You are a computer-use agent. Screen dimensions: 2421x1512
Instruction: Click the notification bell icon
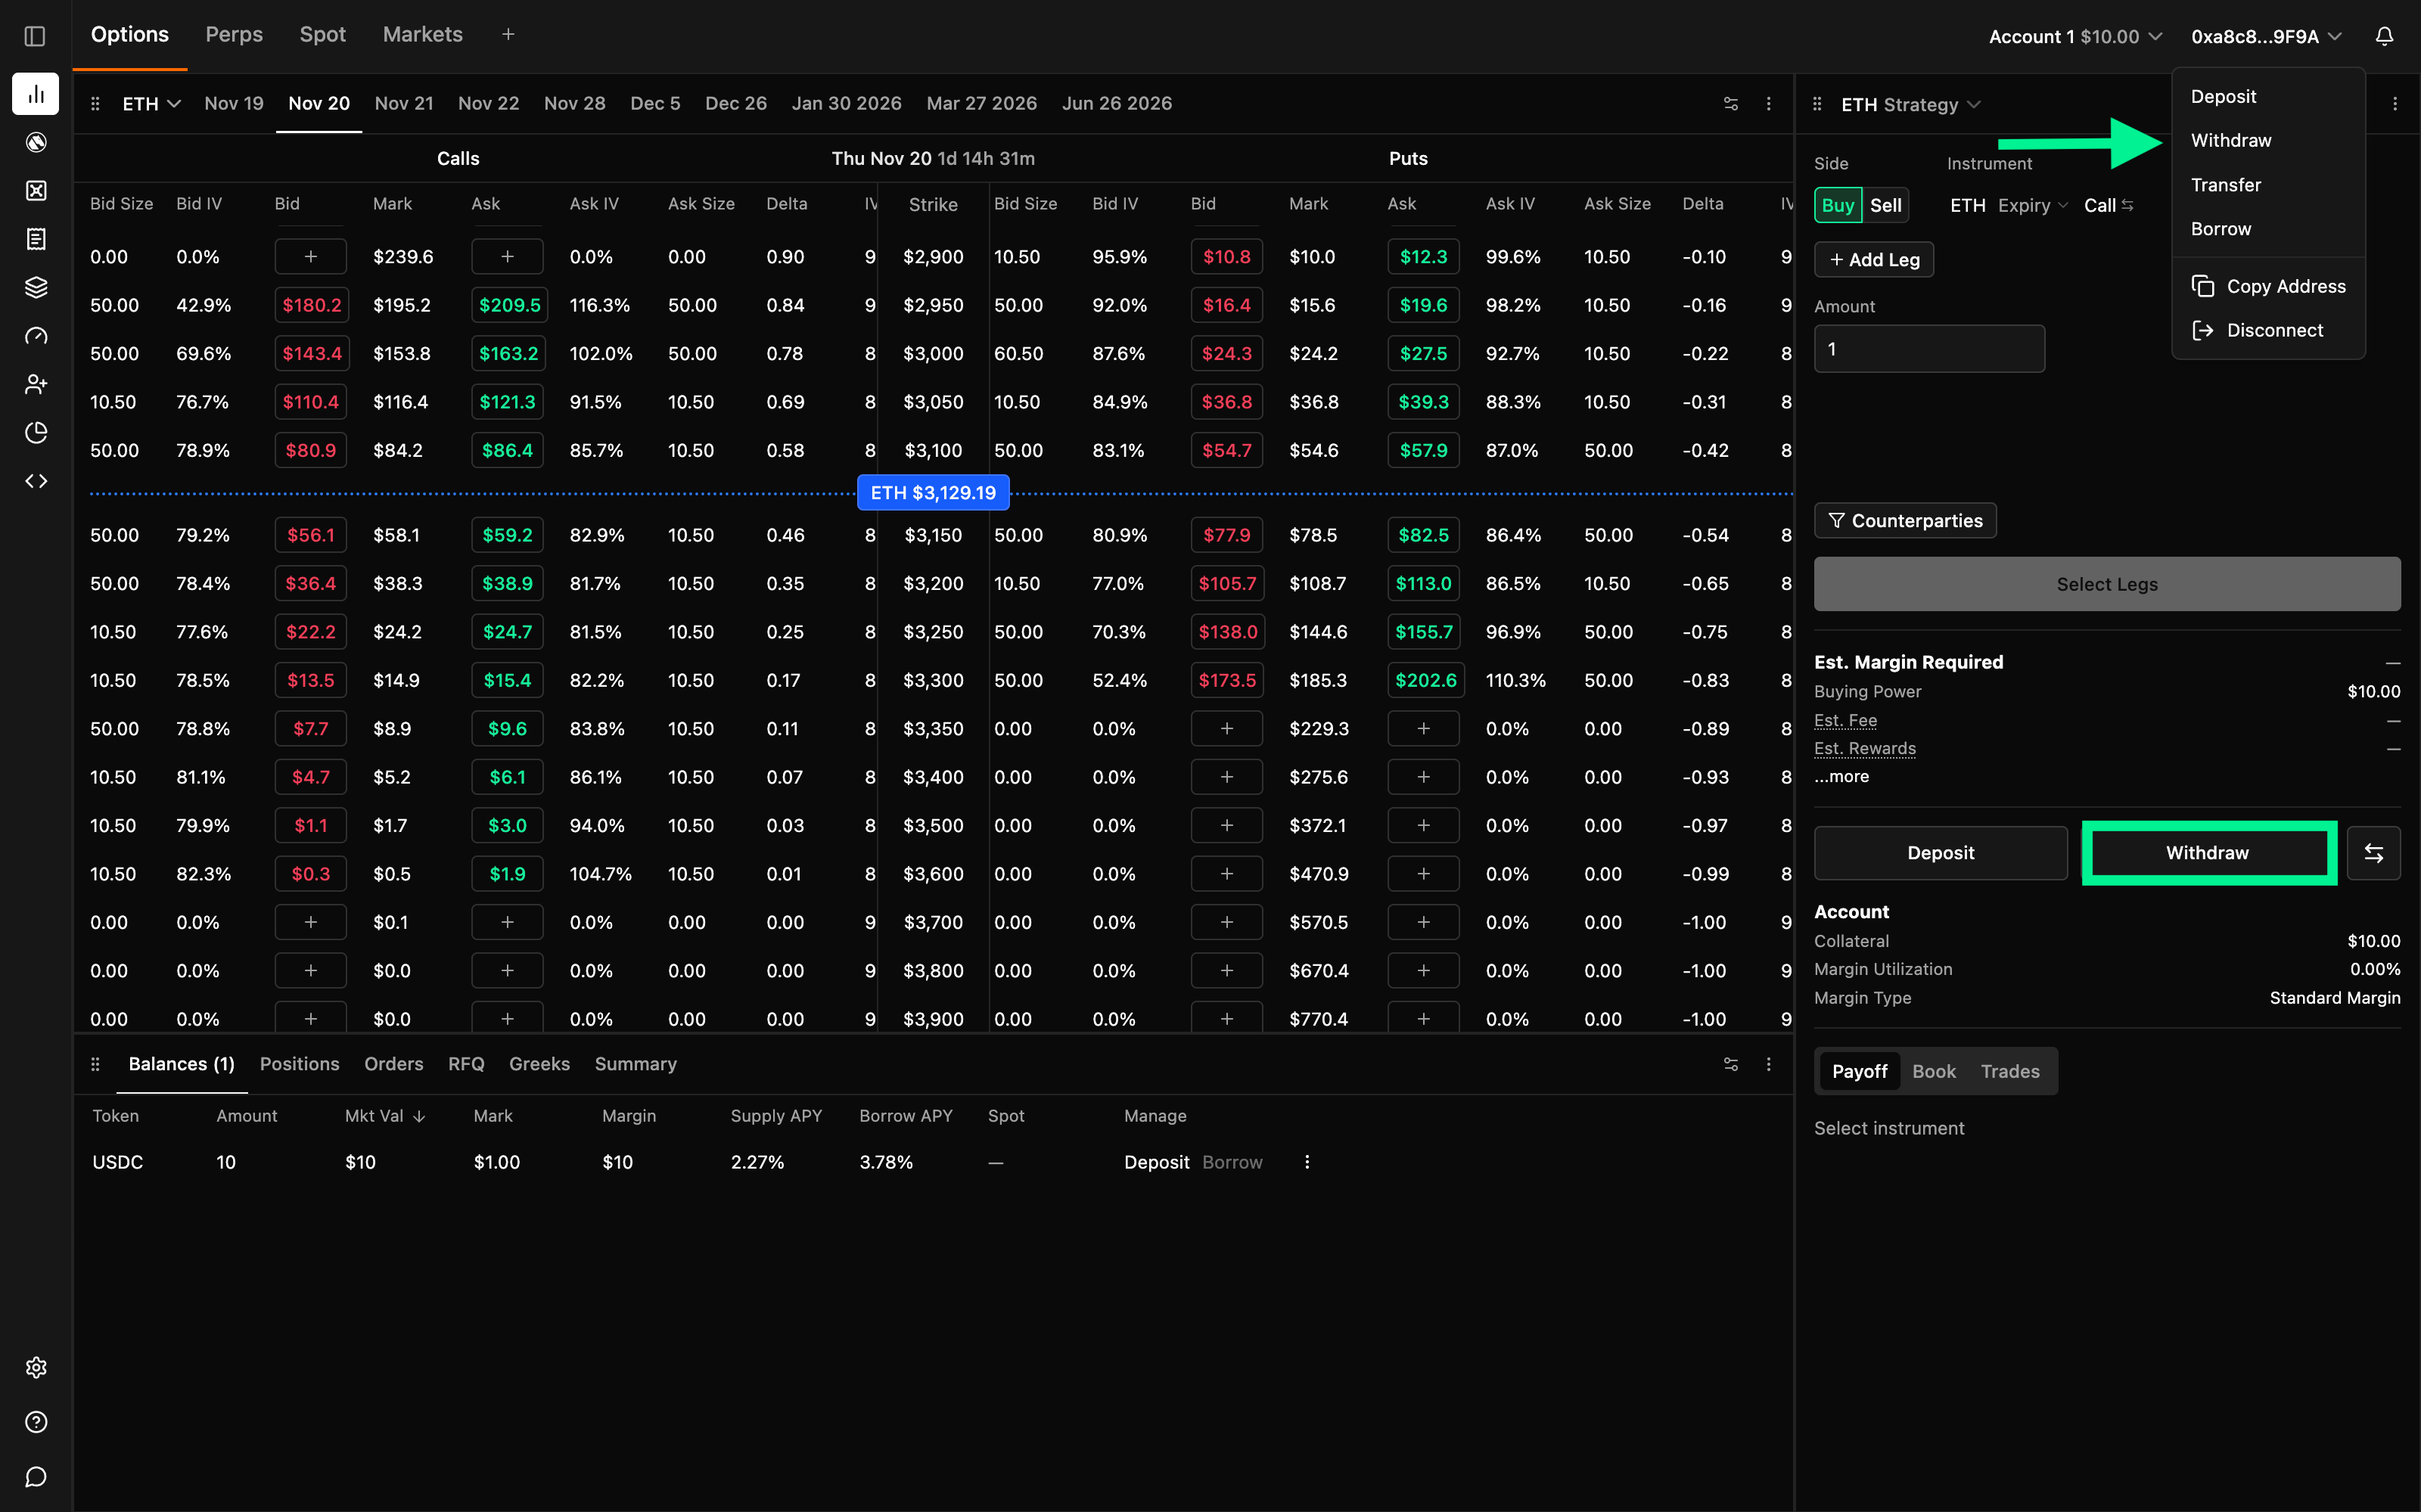(2383, 37)
